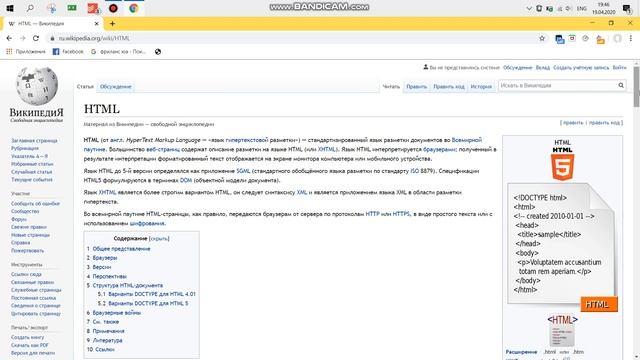Click the HTML5 shield logo image

click(562, 168)
